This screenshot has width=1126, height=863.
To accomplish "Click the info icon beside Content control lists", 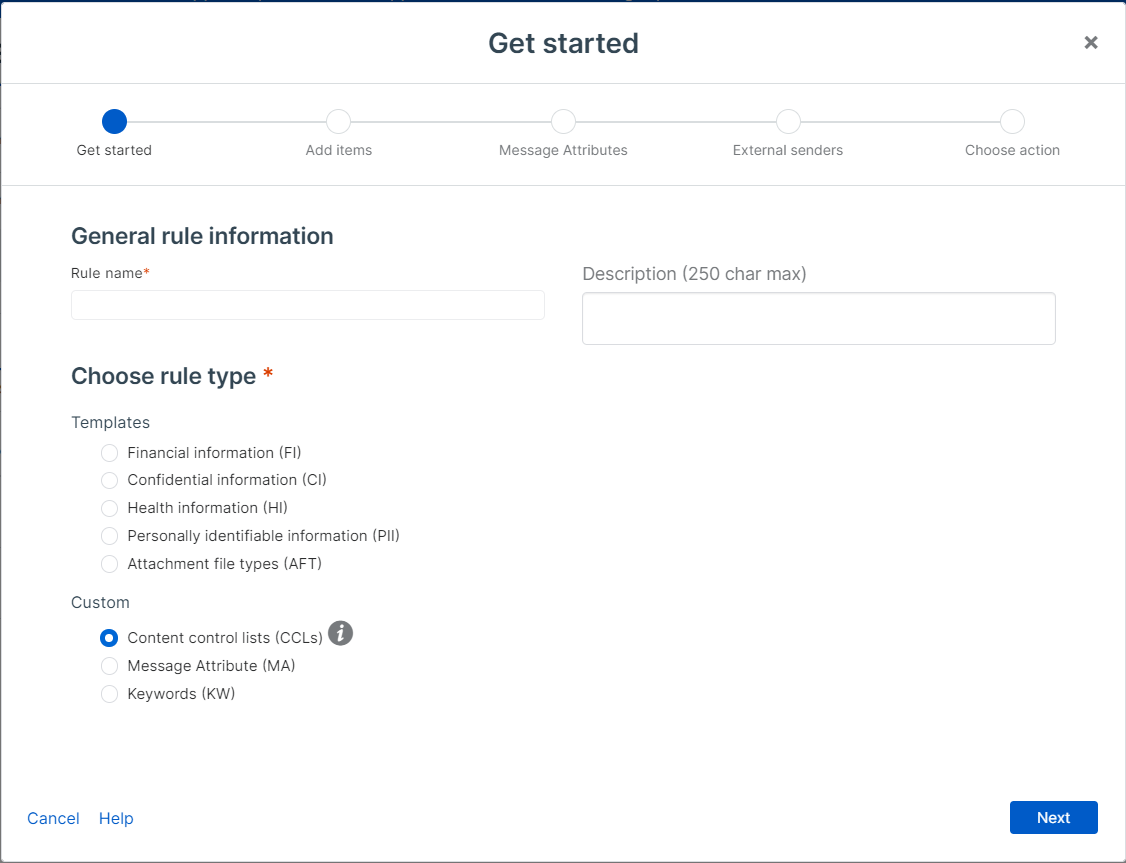I will coord(341,634).
